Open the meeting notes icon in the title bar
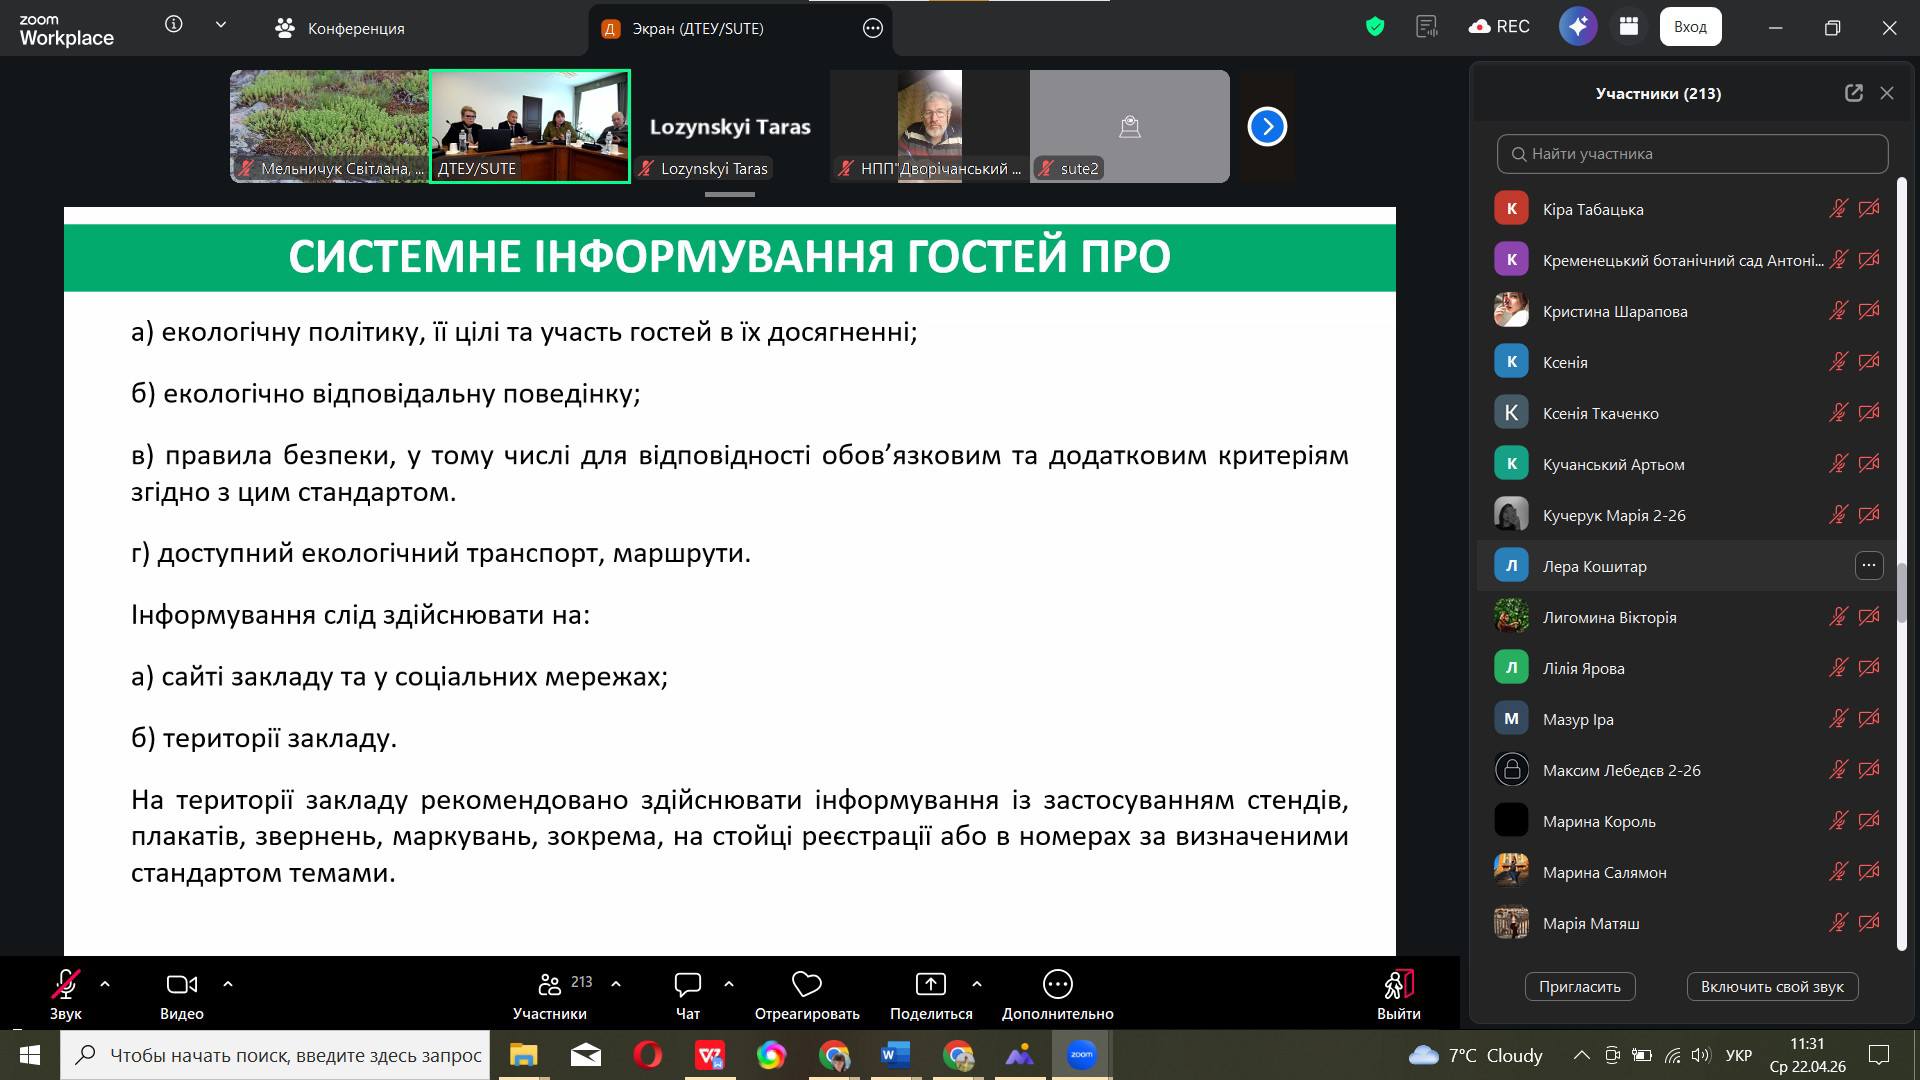Screen dimensions: 1920x1080 point(1427,27)
